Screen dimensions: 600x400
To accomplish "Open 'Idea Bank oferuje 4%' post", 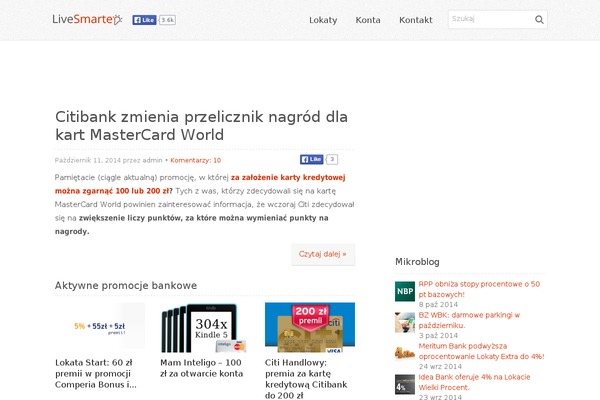I will (474, 382).
